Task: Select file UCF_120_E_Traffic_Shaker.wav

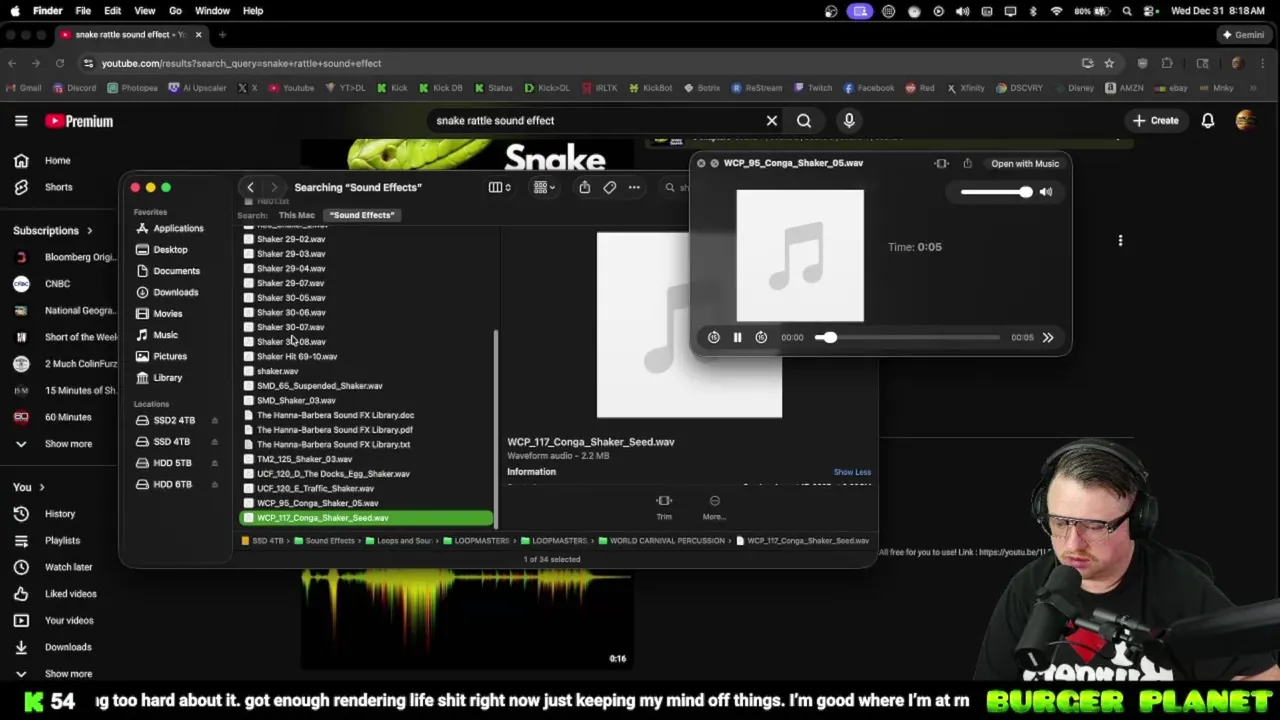Action: click(315, 488)
